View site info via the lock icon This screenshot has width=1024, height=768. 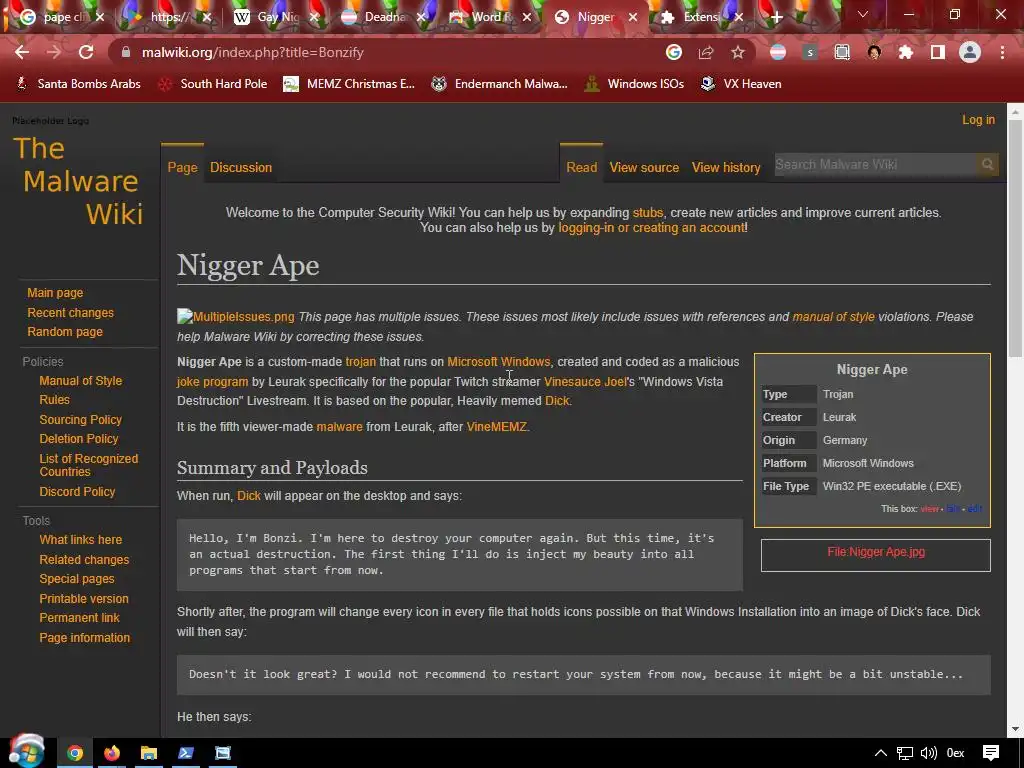point(126,52)
